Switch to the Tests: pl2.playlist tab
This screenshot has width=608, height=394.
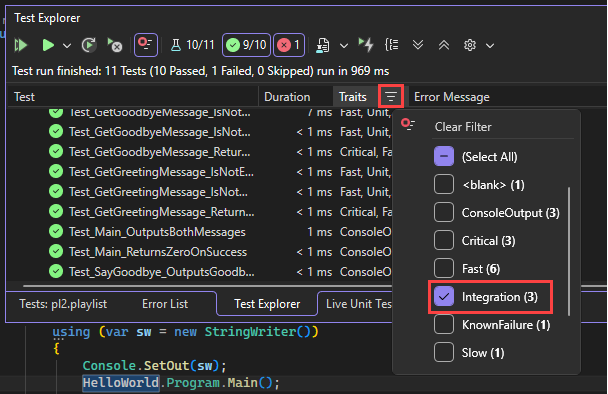pos(63,304)
